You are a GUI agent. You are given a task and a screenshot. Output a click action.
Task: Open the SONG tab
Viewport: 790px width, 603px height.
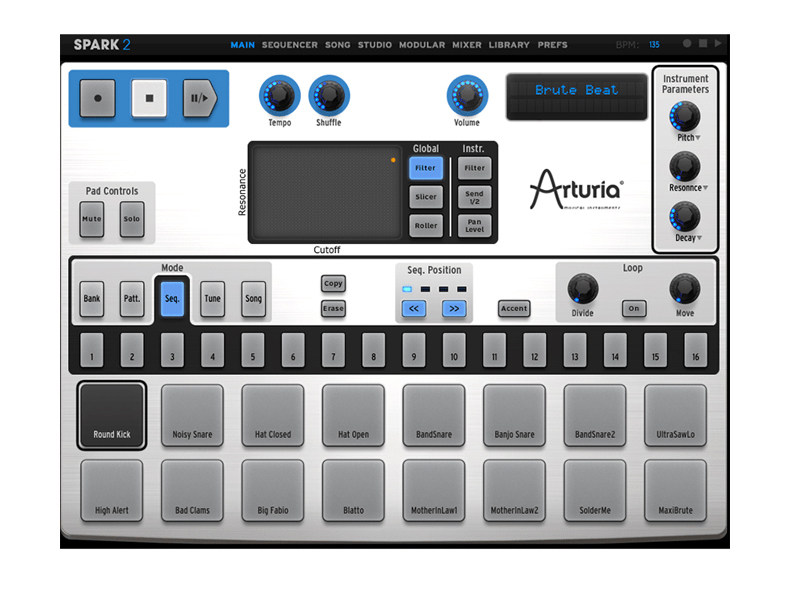338,45
